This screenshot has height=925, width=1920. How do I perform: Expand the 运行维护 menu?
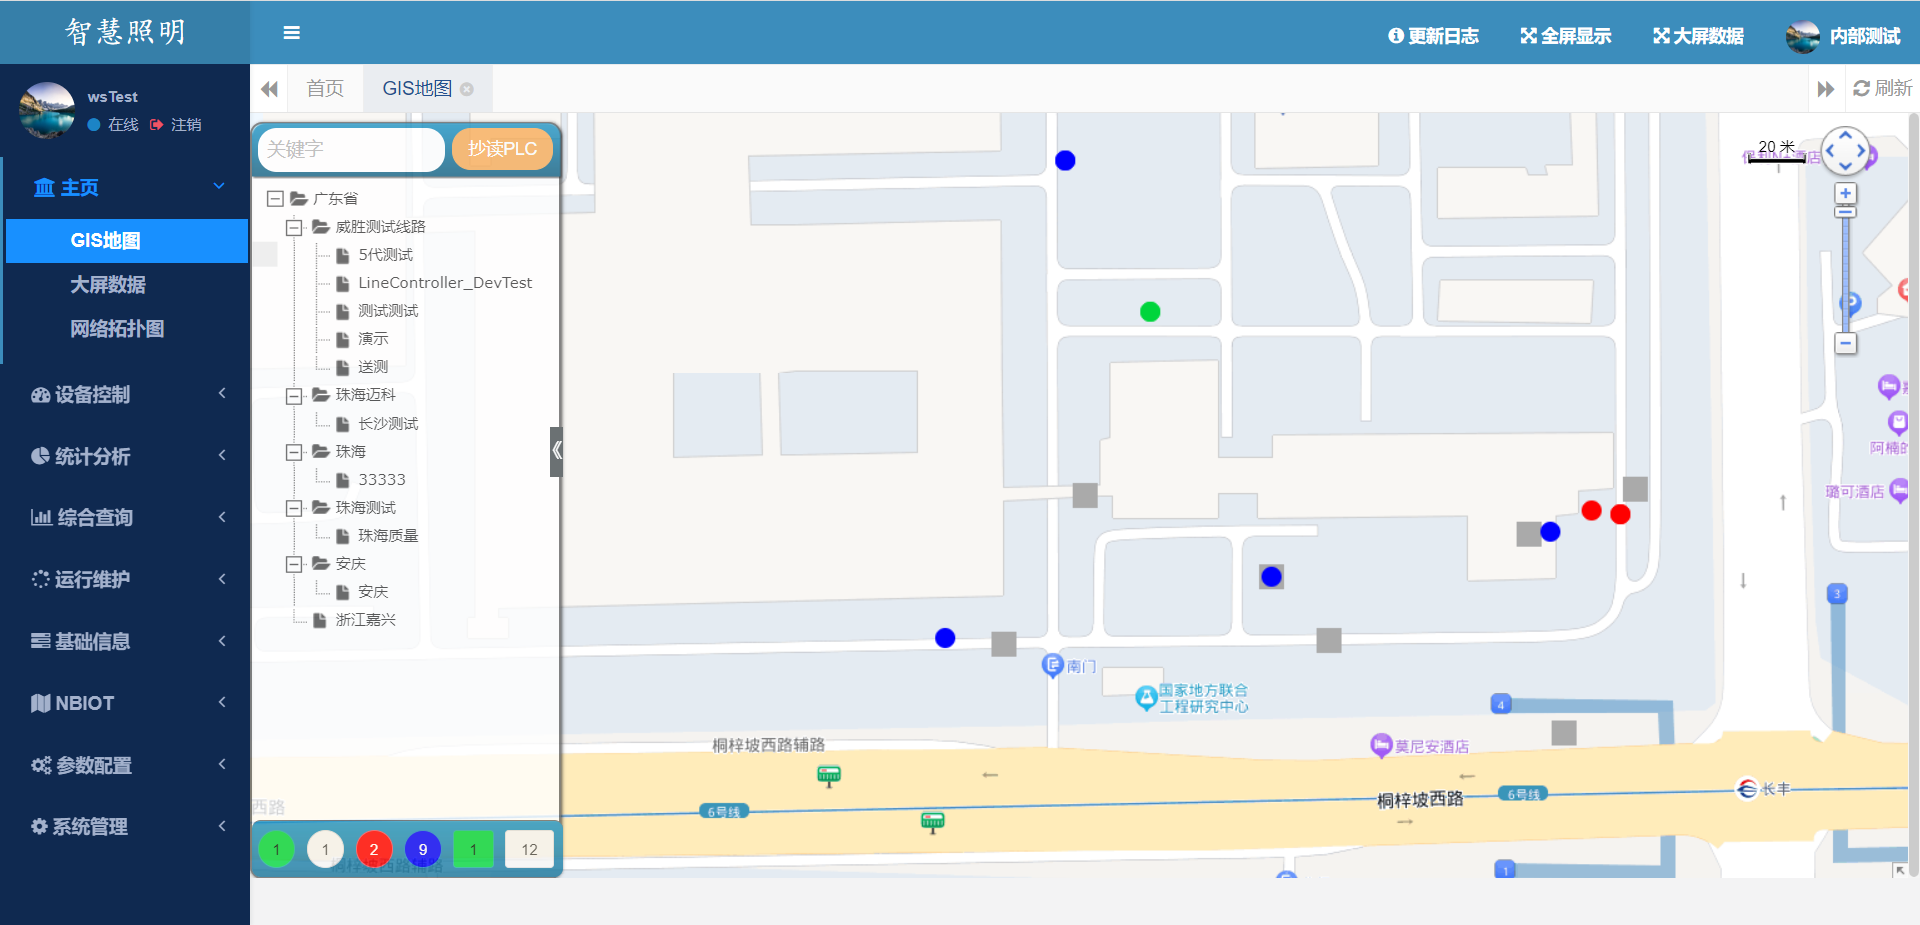pos(125,580)
